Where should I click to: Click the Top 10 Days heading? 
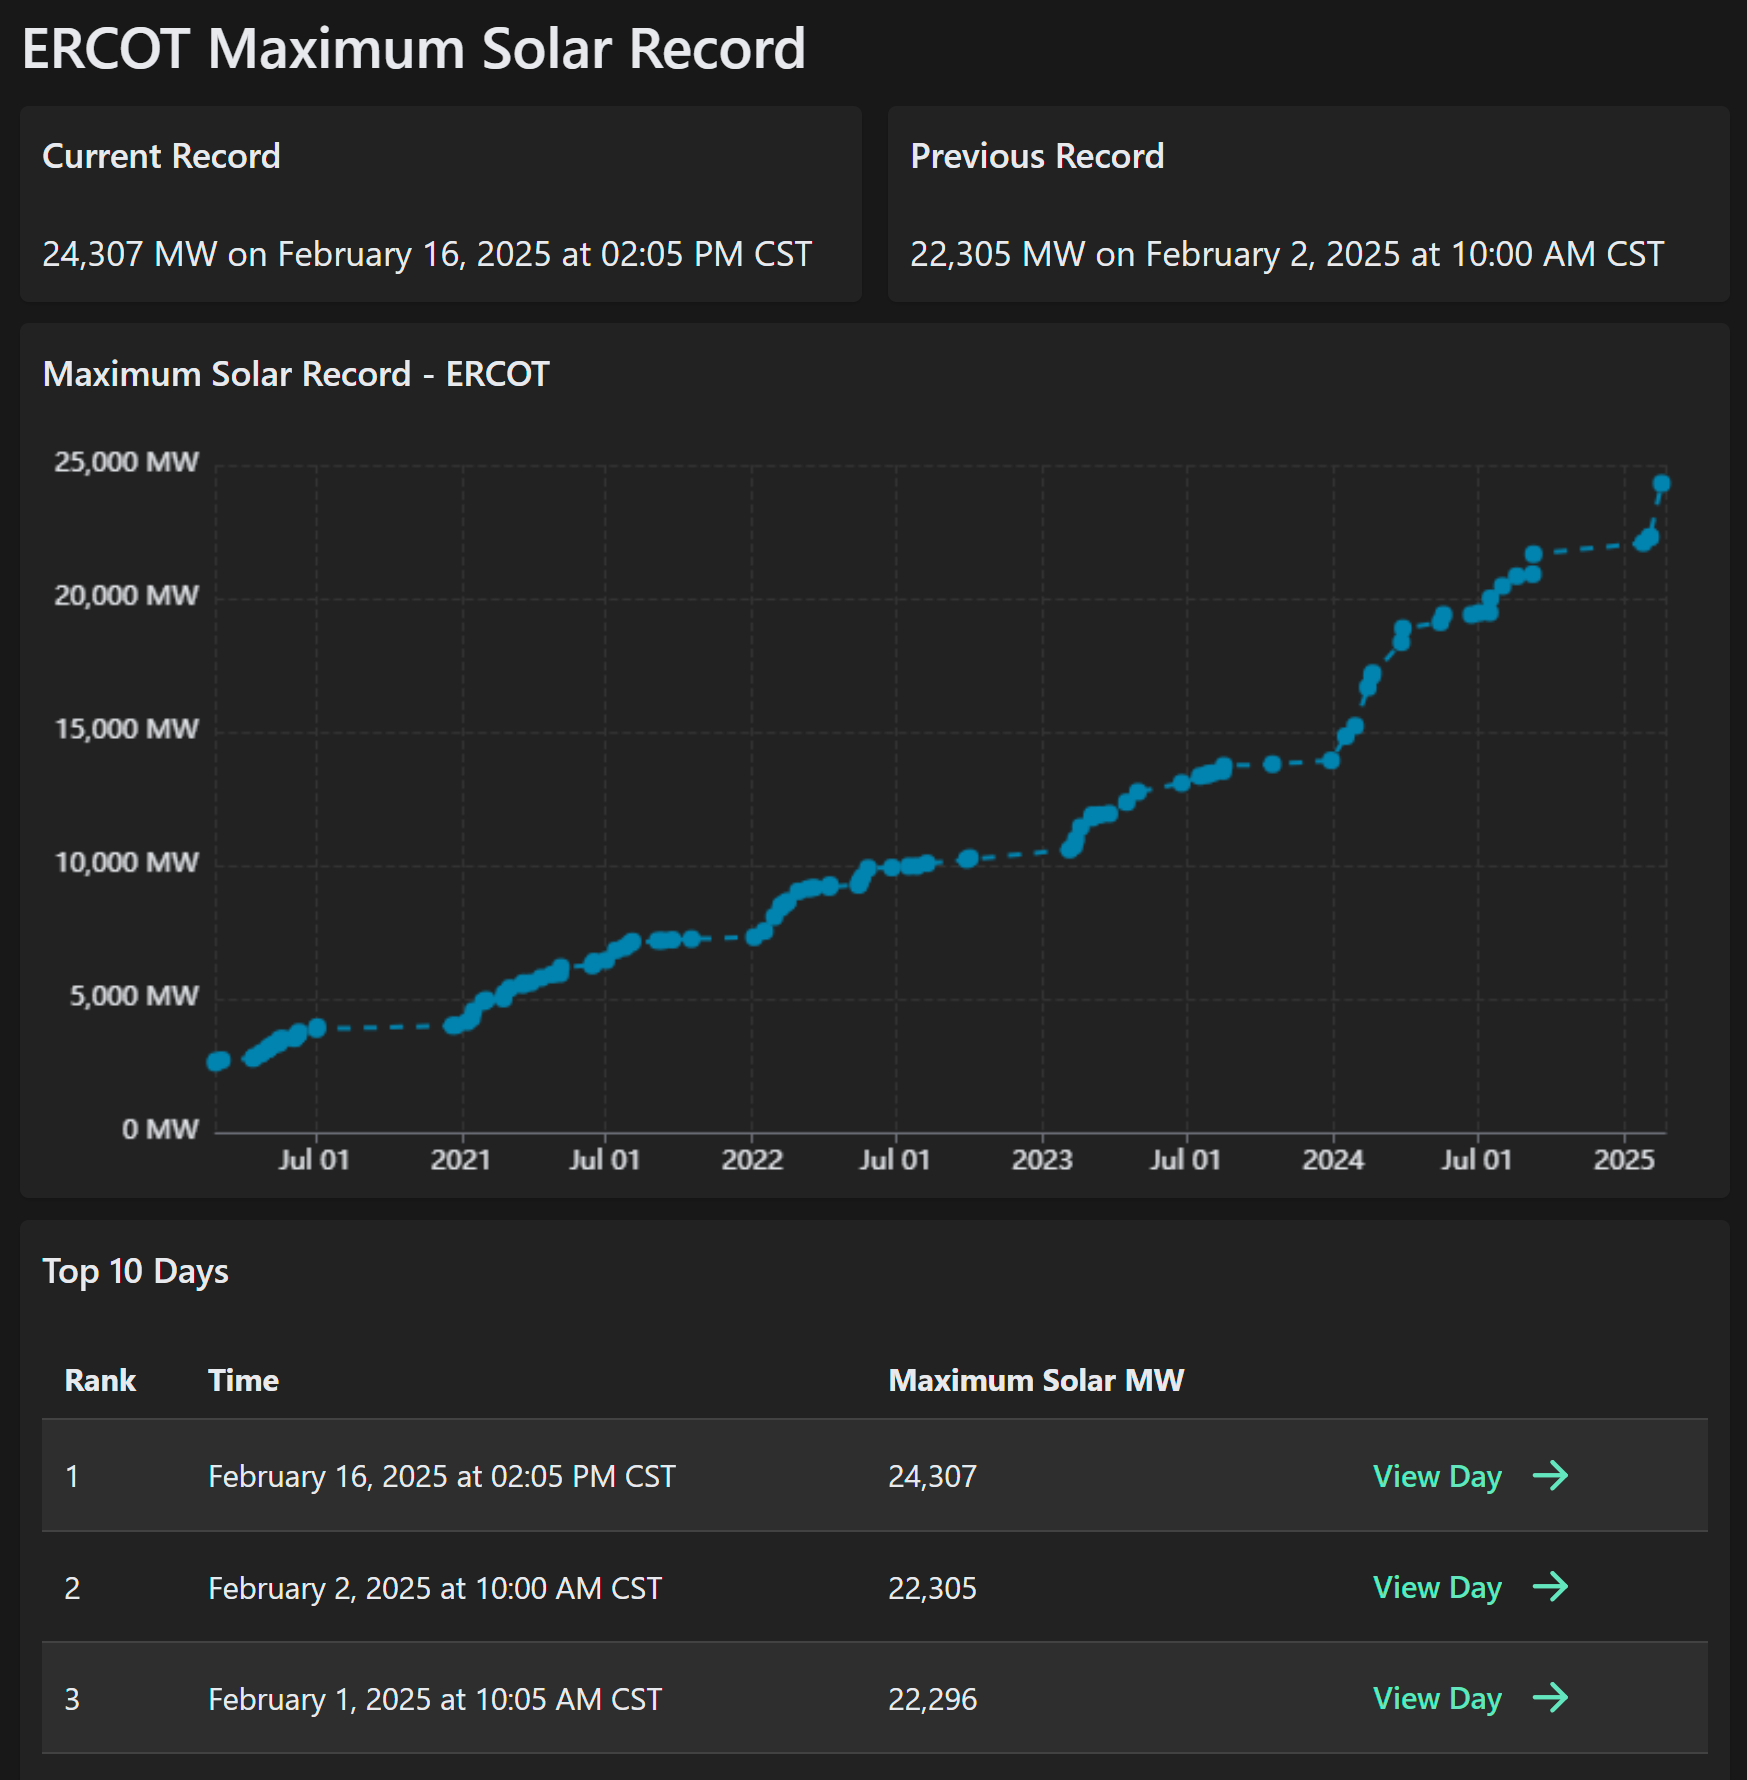point(135,1271)
